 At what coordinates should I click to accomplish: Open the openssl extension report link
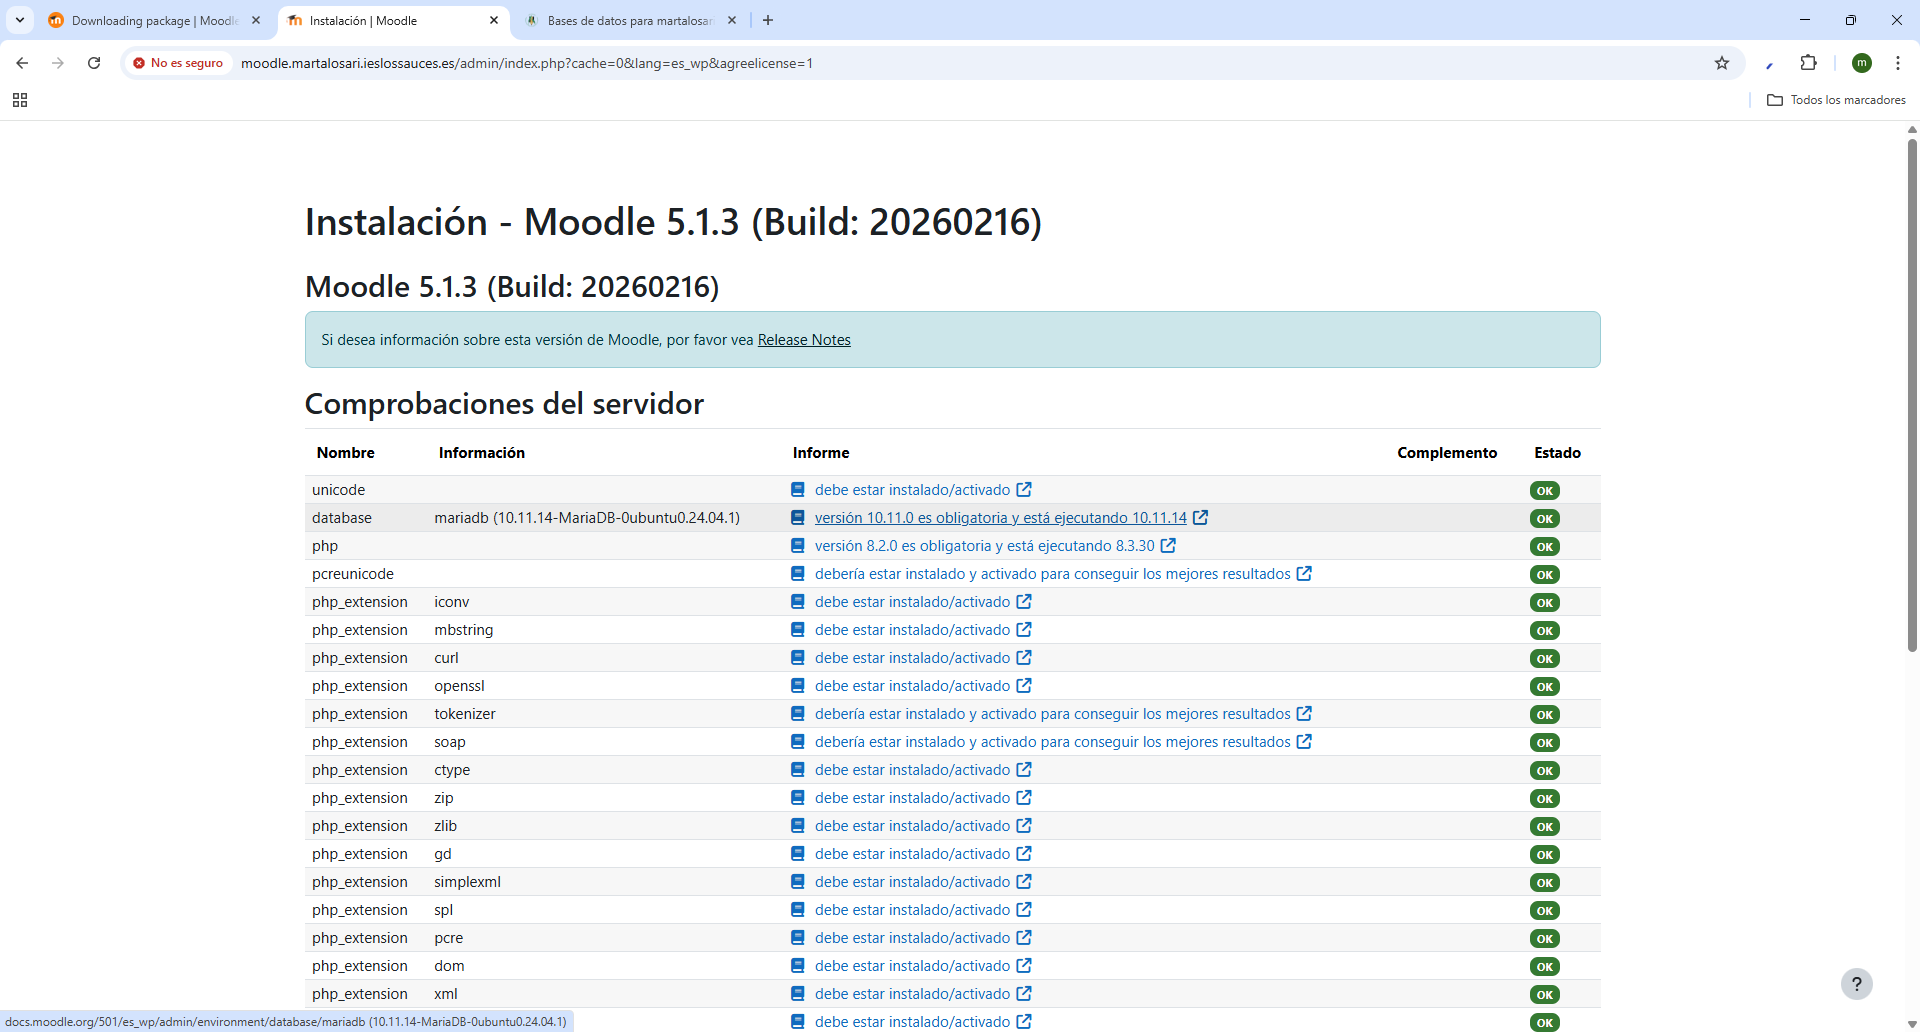tap(912, 686)
